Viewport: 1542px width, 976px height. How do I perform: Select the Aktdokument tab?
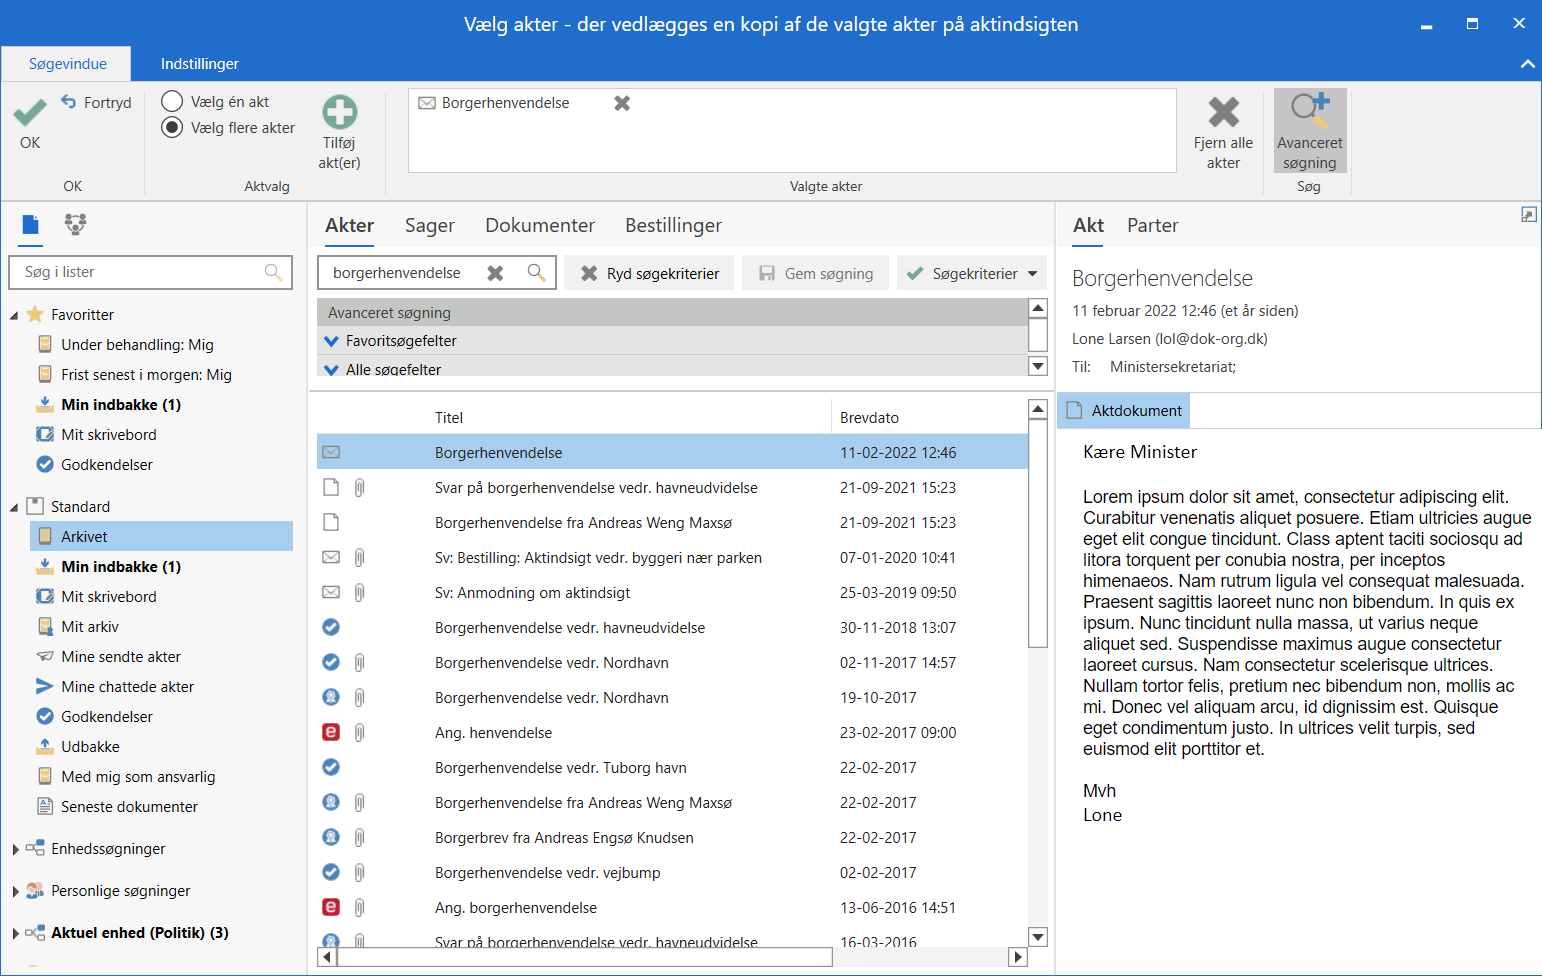point(1124,410)
